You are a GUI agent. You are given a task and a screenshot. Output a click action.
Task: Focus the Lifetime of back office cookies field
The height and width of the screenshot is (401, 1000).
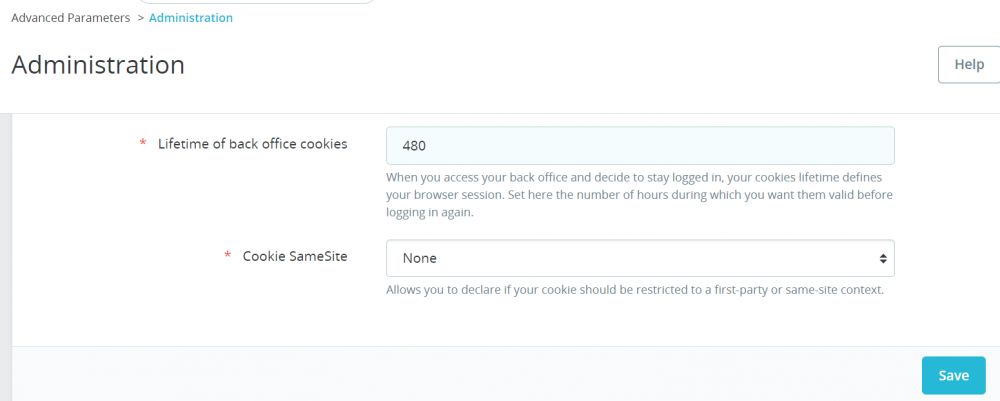[640, 146]
